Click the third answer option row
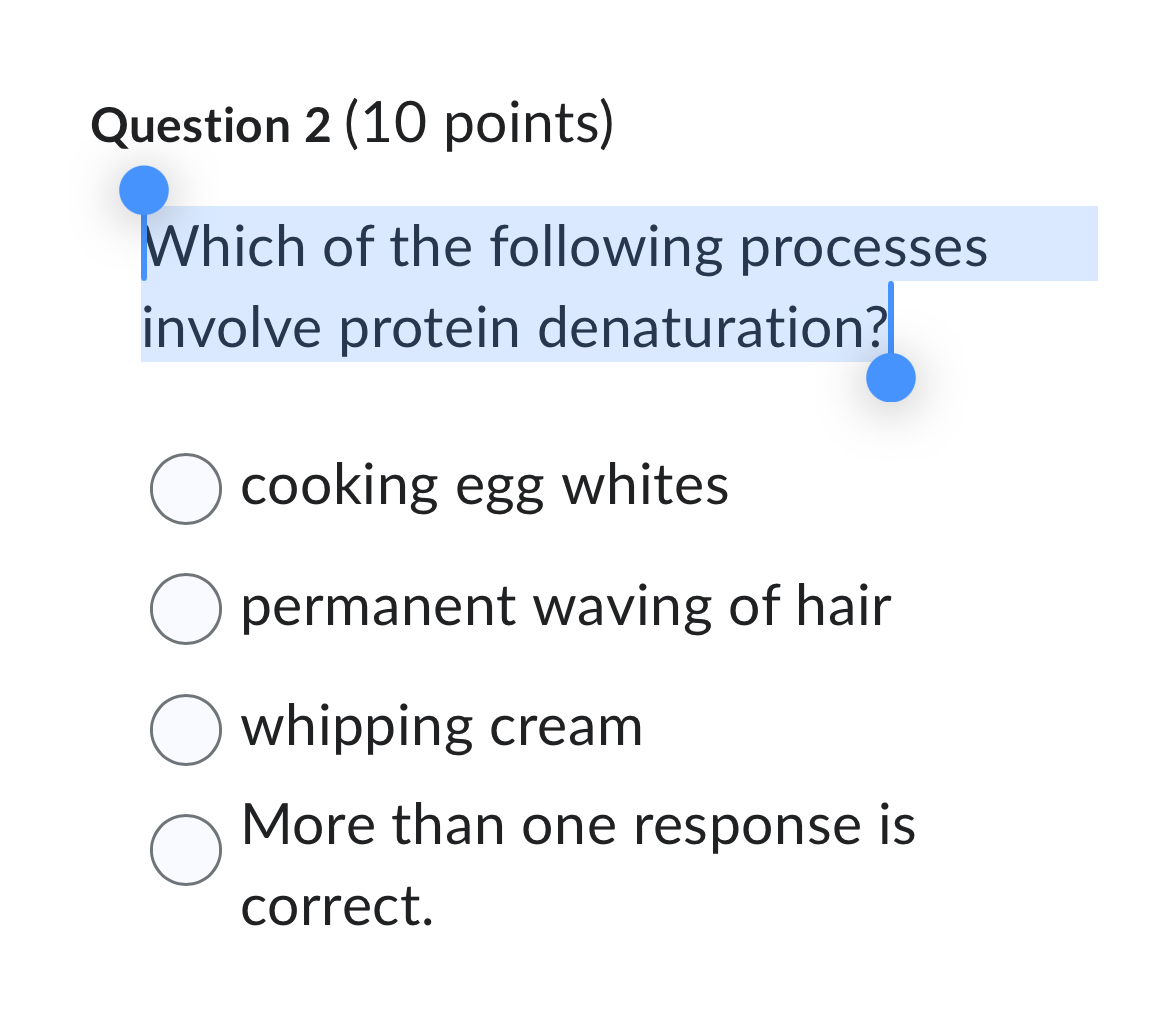The height and width of the screenshot is (1029, 1156). click(400, 729)
